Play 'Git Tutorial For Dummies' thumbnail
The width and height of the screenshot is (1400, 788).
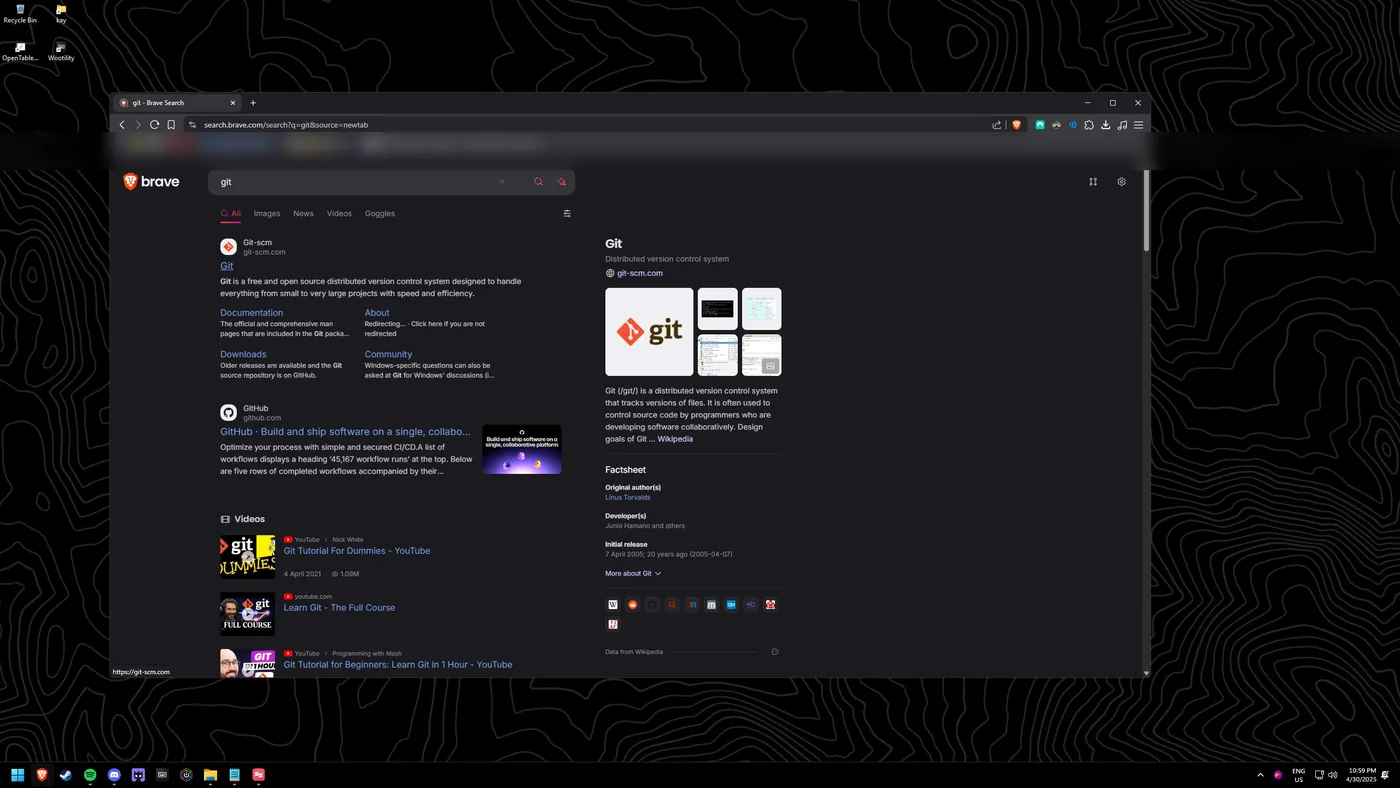[x=247, y=557]
